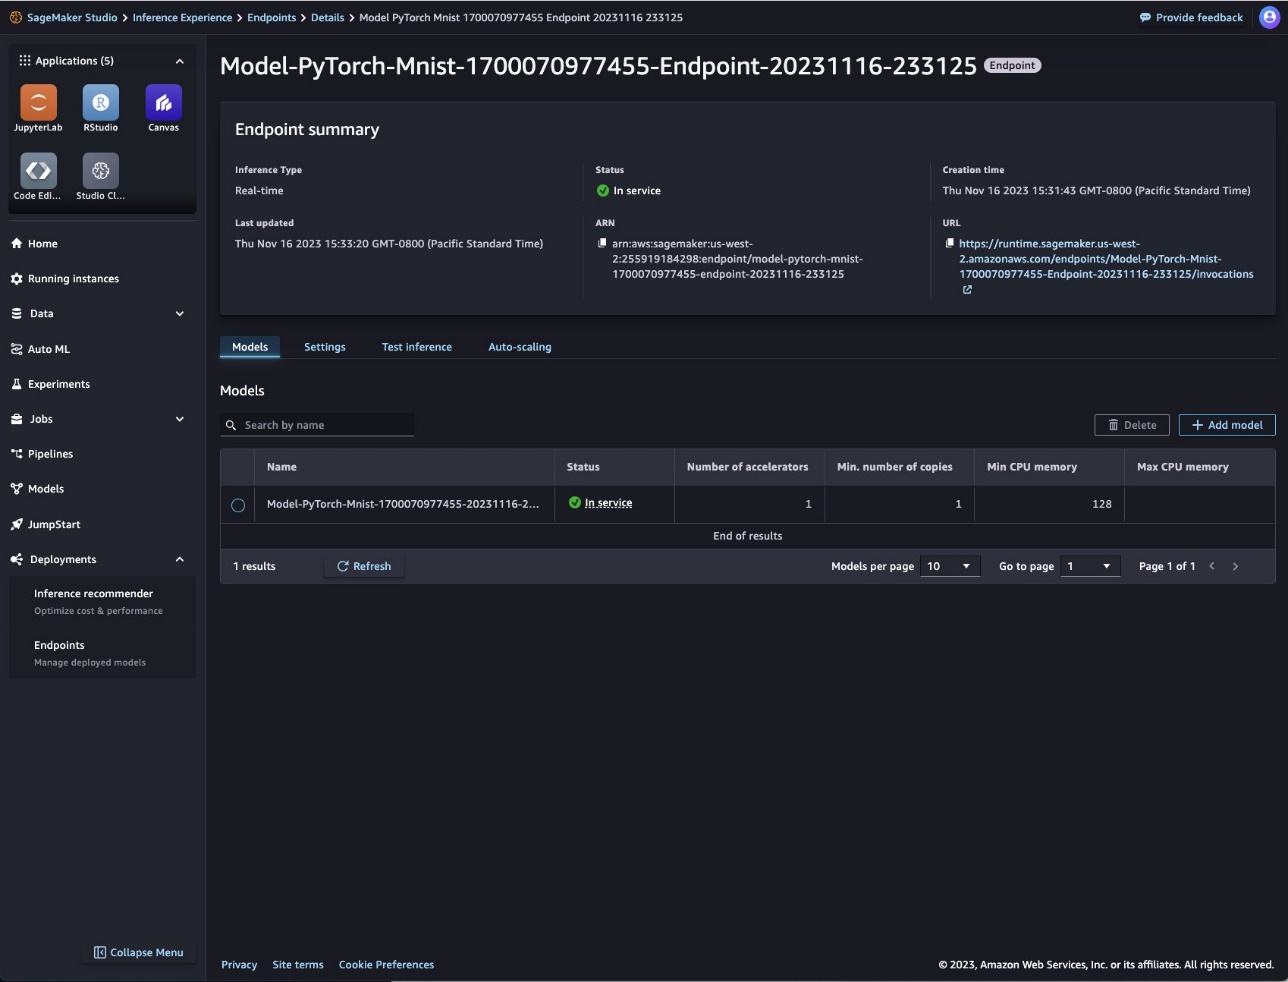The image size is (1288, 982).
Task: Switch to the Settings tab
Action: click(x=325, y=347)
